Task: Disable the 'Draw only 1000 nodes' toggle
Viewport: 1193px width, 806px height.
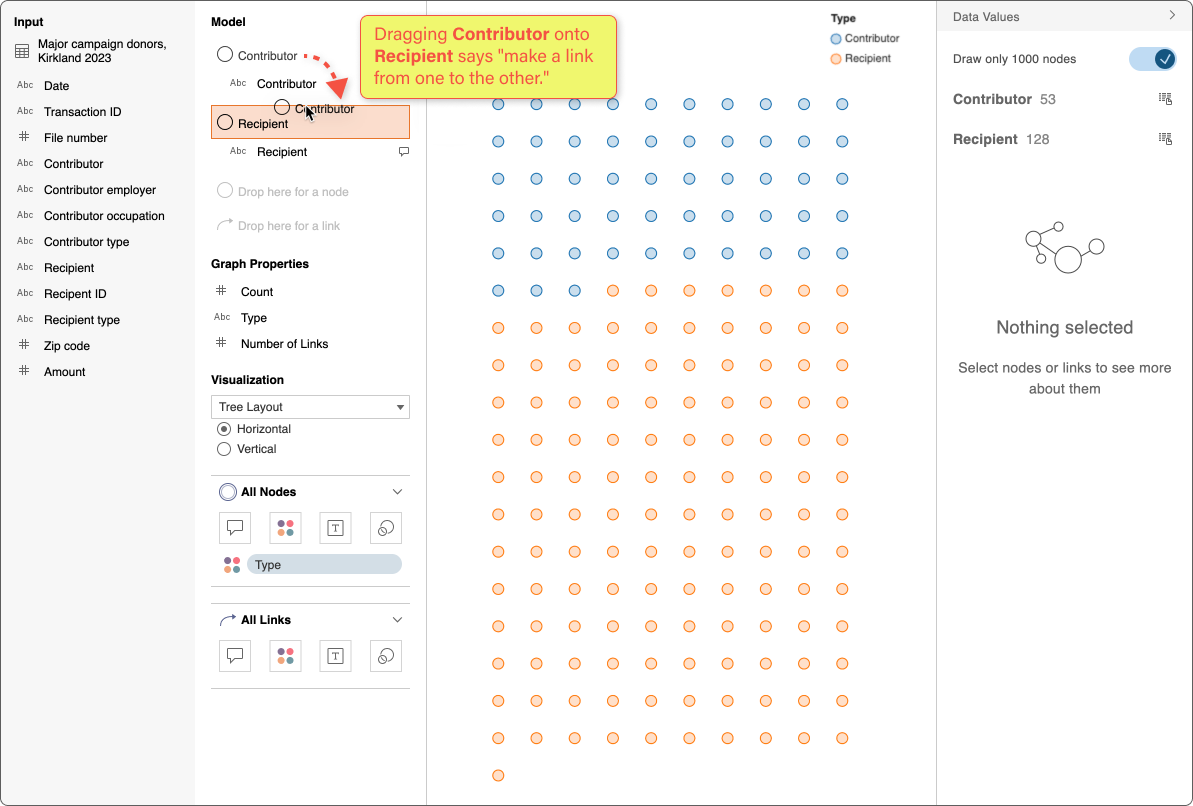Action: (1152, 59)
